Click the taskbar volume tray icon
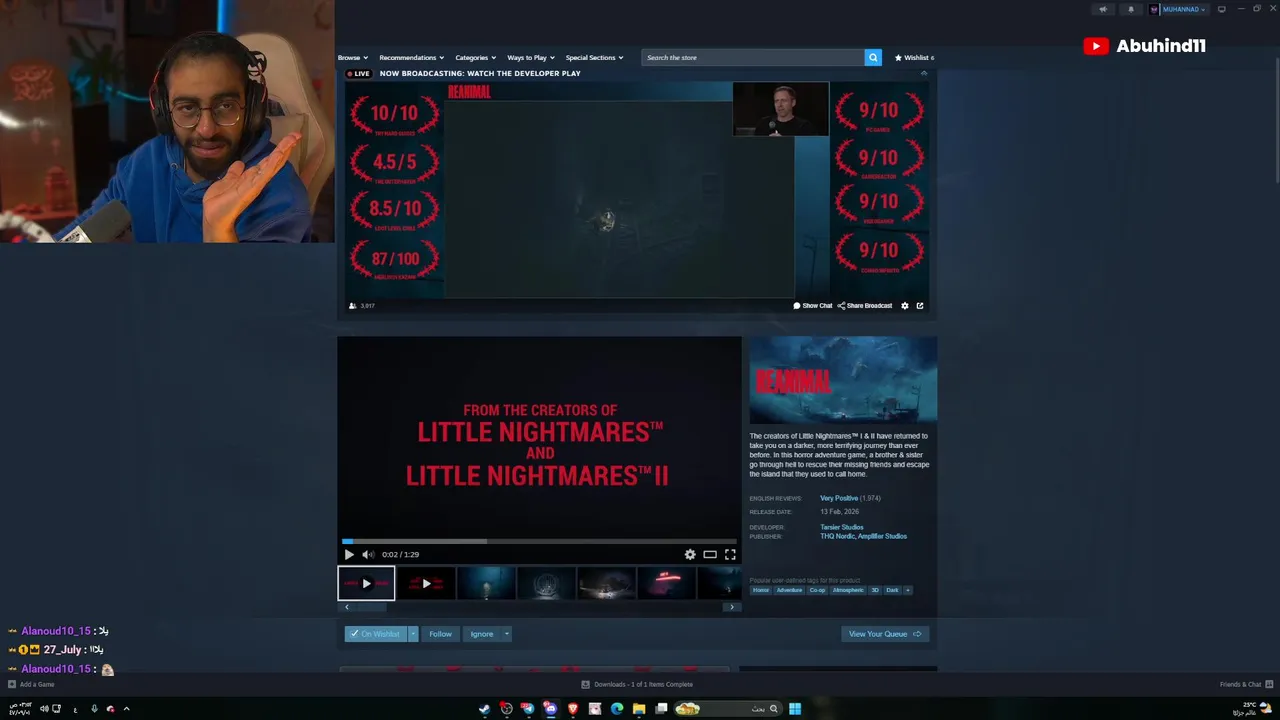Image resolution: width=1280 pixels, height=720 pixels. coord(44,709)
